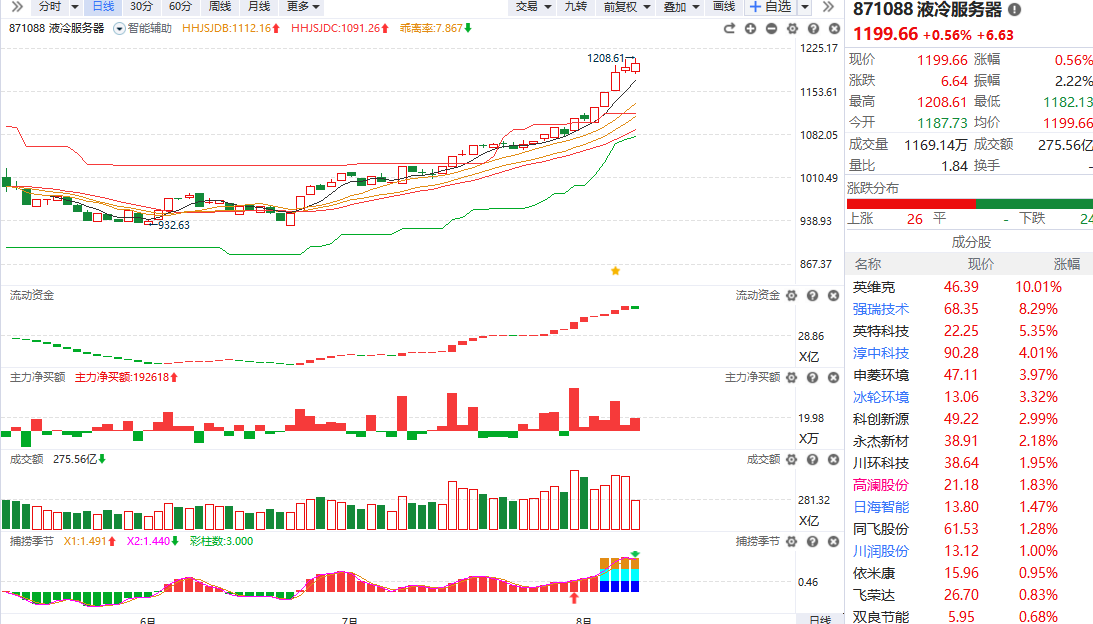Close the 流动资金 indicator panel

click(833, 296)
